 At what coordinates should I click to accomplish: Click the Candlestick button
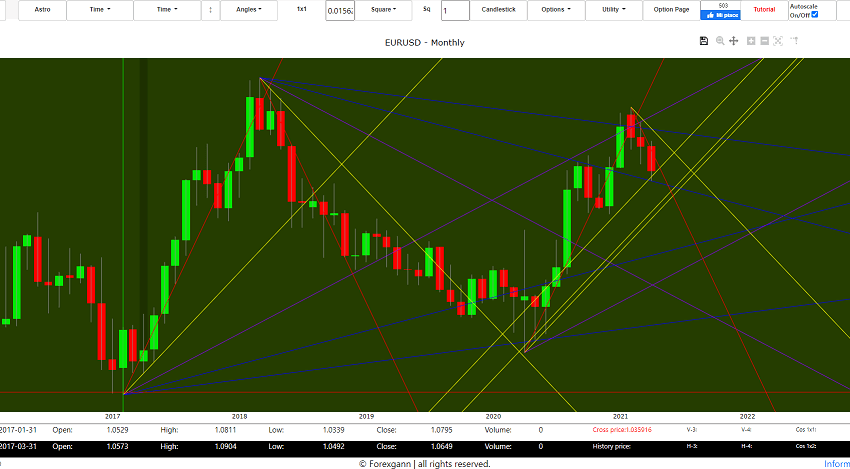499,10
